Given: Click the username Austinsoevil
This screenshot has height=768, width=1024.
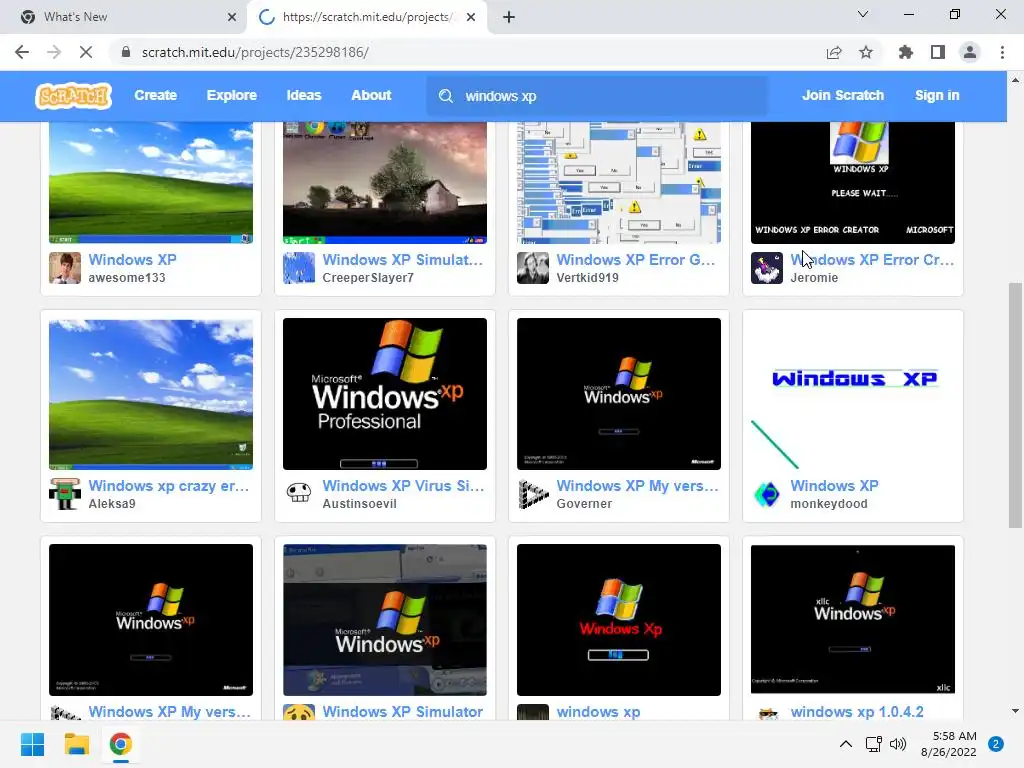Looking at the screenshot, I should (x=359, y=504).
